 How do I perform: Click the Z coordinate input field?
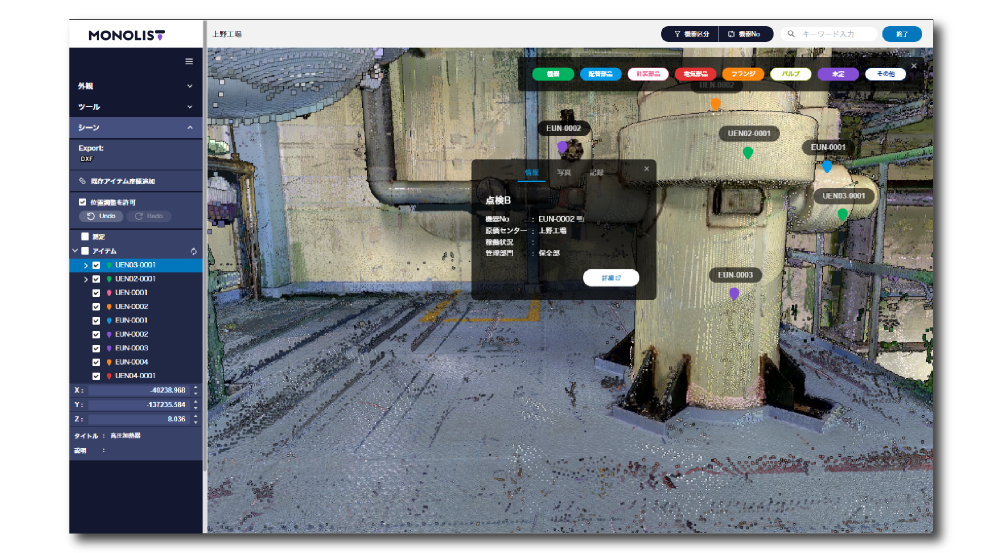[139, 419]
